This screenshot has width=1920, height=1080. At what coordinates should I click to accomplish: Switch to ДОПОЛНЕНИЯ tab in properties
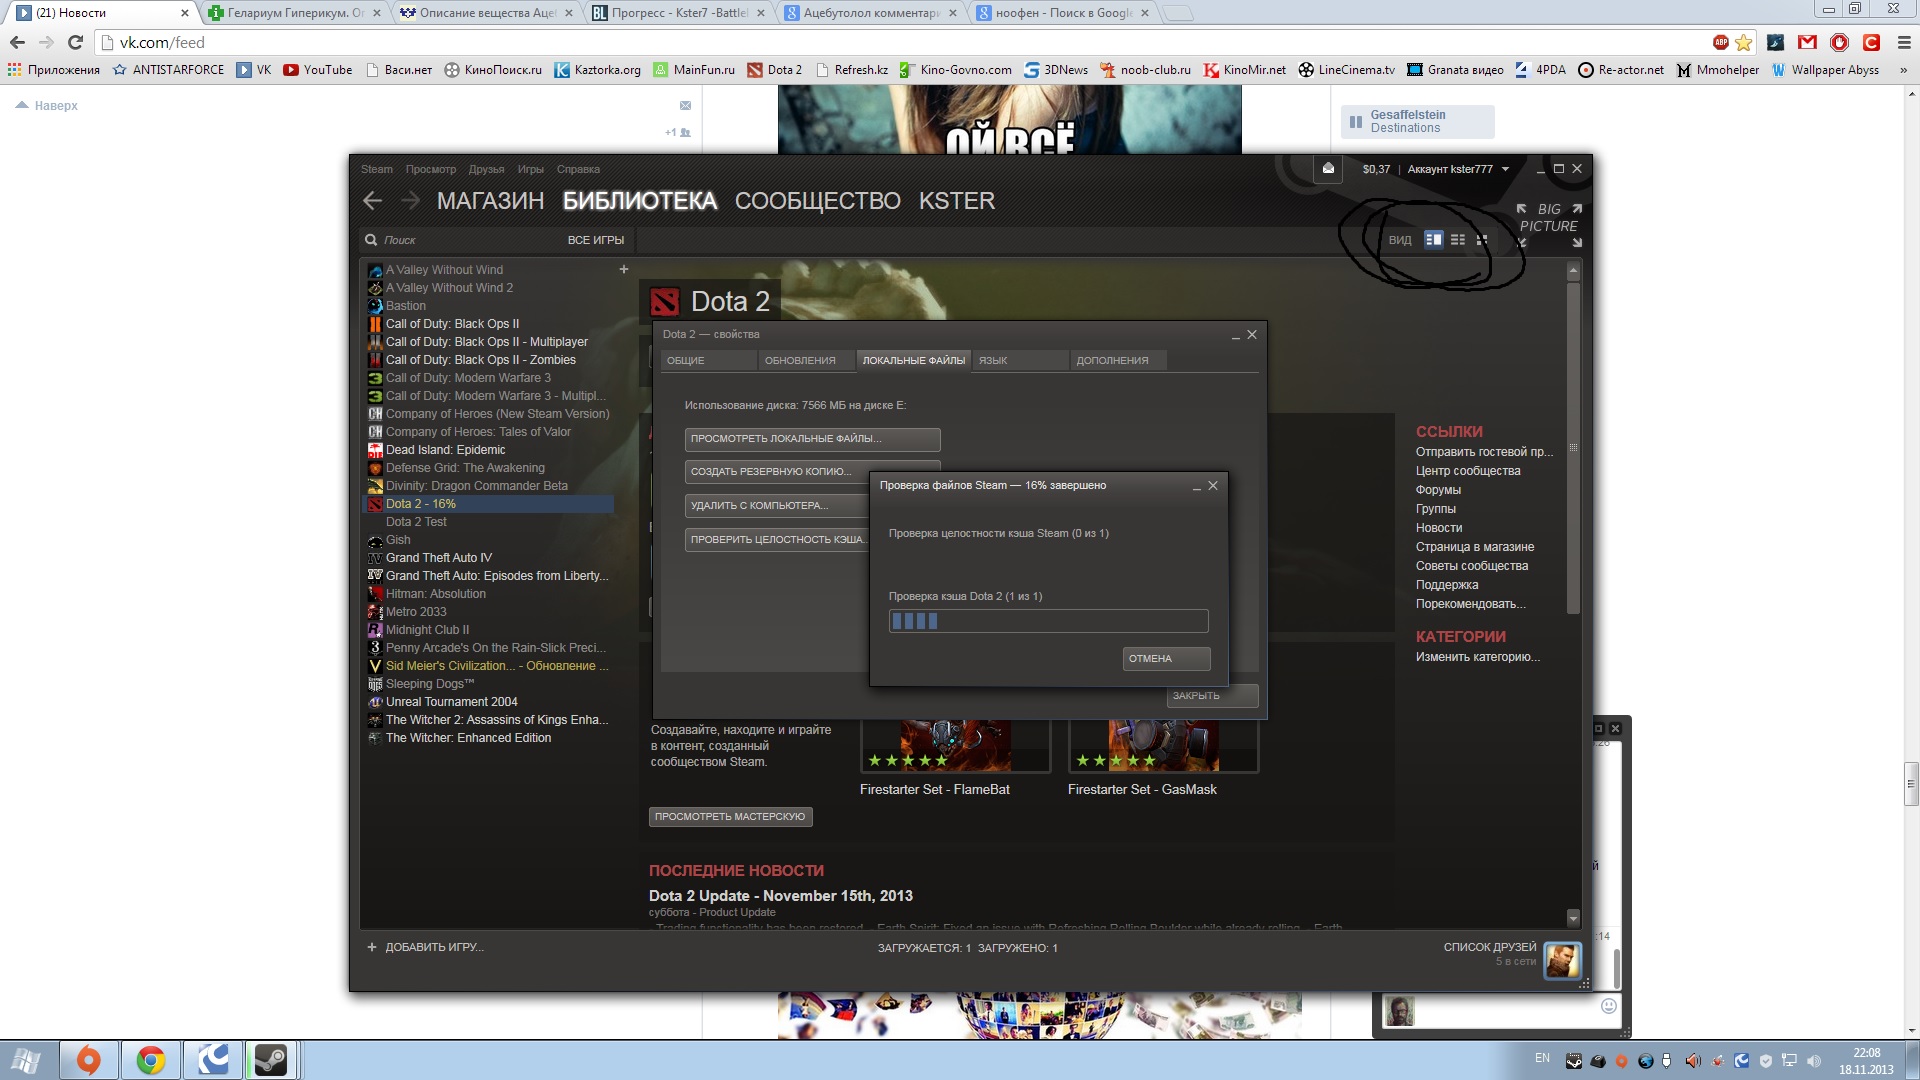(x=1118, y=360)
